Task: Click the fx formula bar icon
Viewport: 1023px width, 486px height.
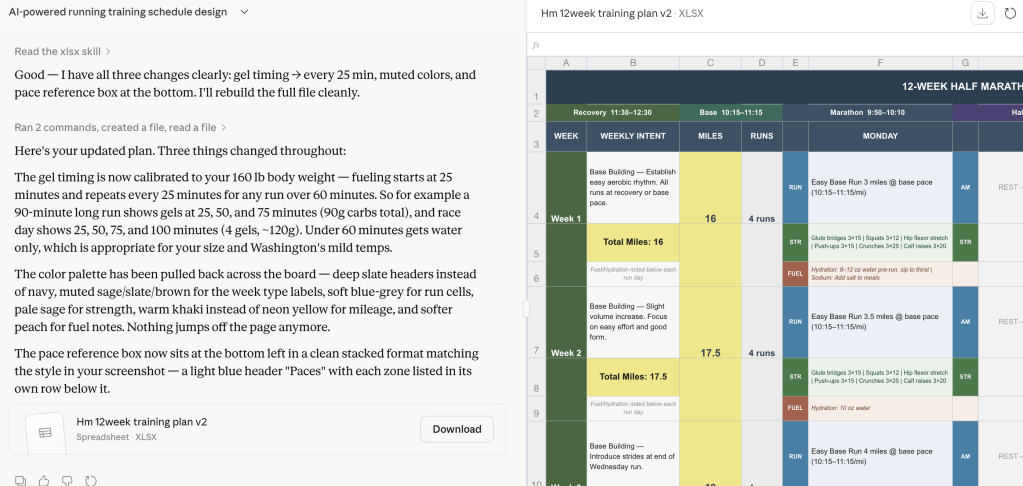Action: point(536,45)
